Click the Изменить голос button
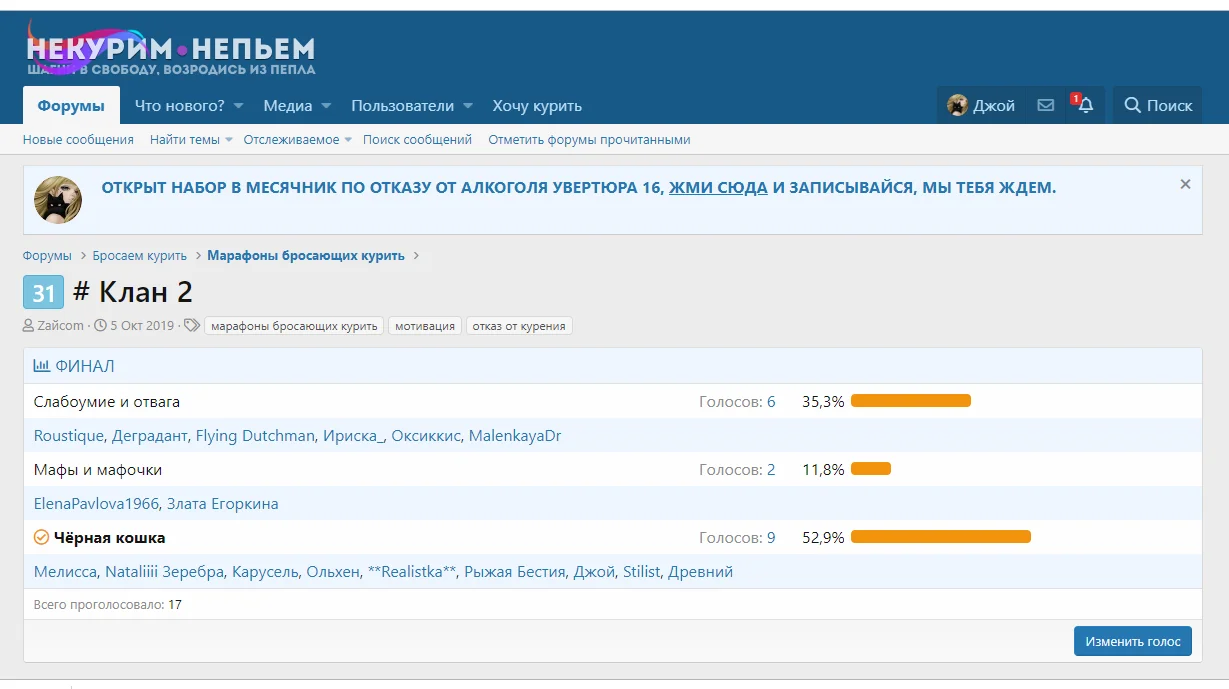Image resolution: width=1229 pixels, height=689 pixels. coord(1132,641)
